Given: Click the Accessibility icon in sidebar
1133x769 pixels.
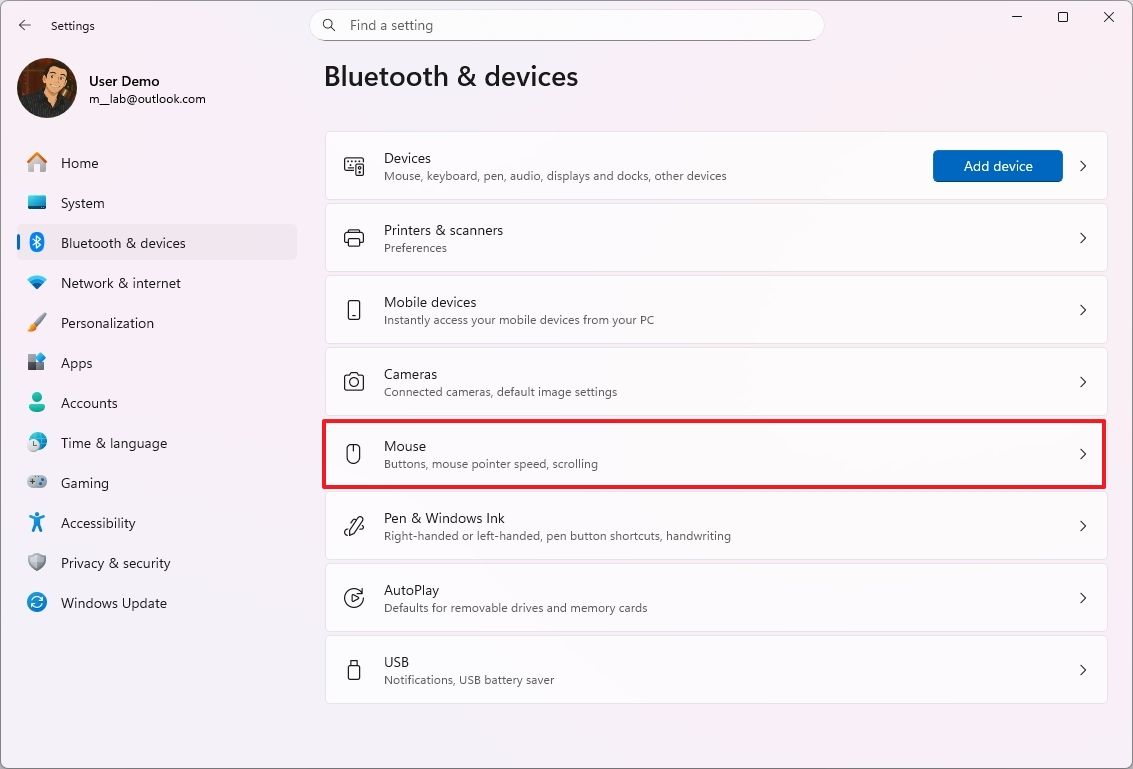Looking at the screenshot, I should [x=37, y=523].
